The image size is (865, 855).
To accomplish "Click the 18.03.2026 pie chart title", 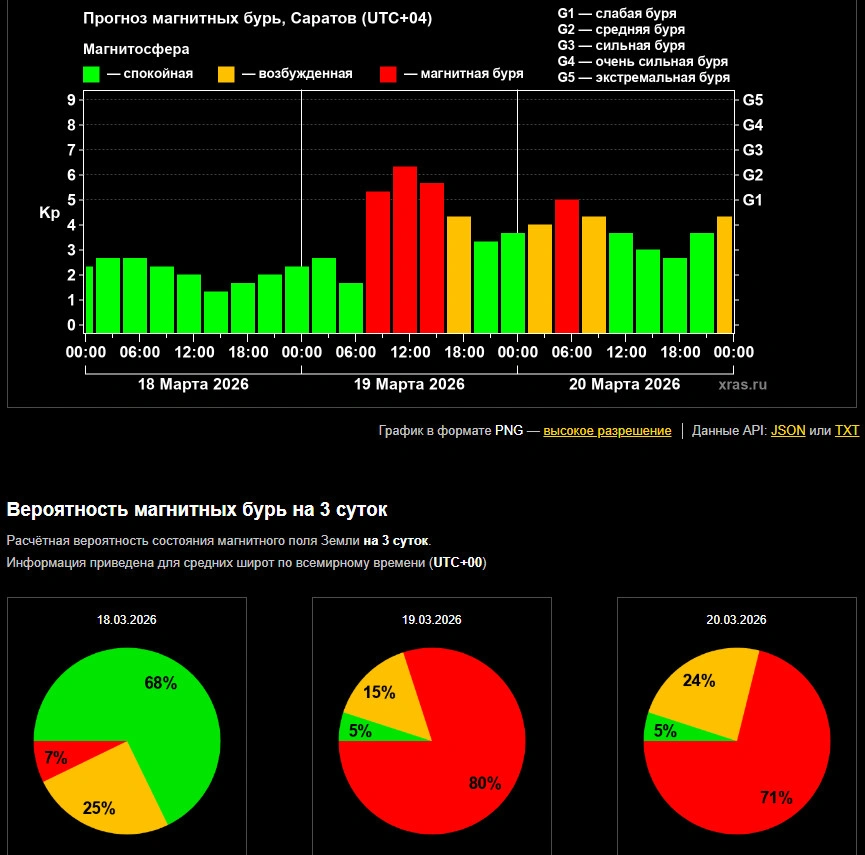I will (126, 620).
